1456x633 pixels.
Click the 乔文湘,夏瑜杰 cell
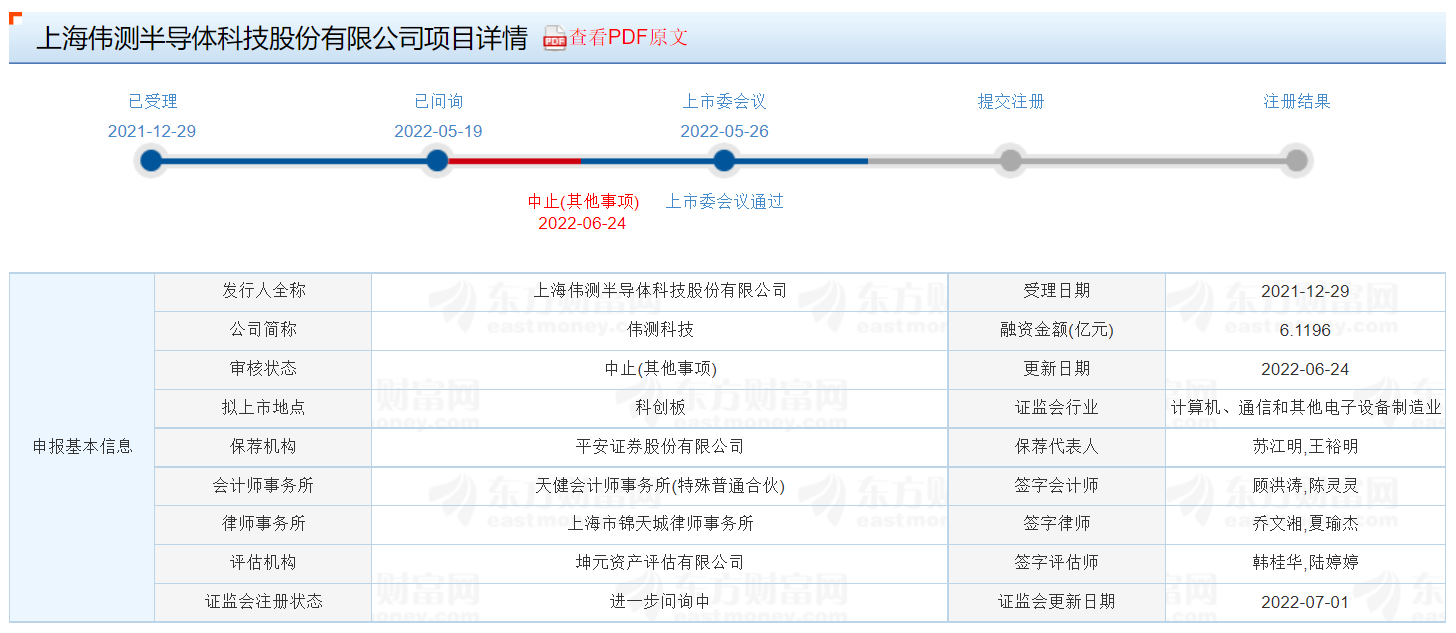click(1305, 524)
